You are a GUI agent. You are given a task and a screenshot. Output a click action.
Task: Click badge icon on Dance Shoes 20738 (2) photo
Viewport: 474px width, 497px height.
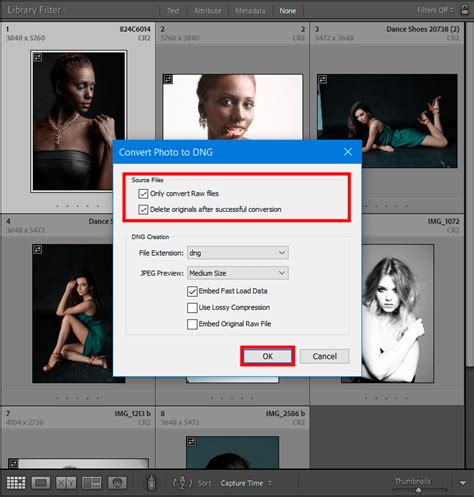tap(322, 79)
